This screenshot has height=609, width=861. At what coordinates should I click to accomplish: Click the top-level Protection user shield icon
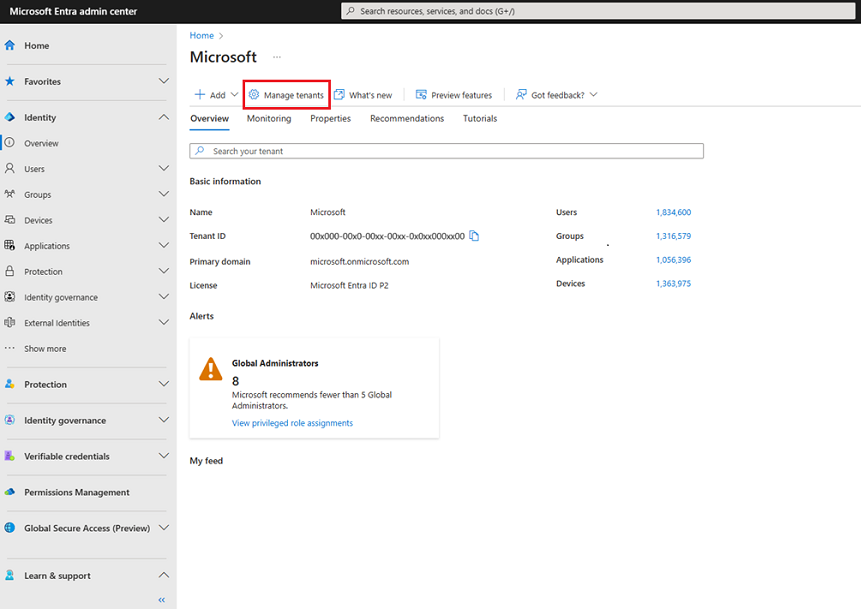click(x=10, y=384)
